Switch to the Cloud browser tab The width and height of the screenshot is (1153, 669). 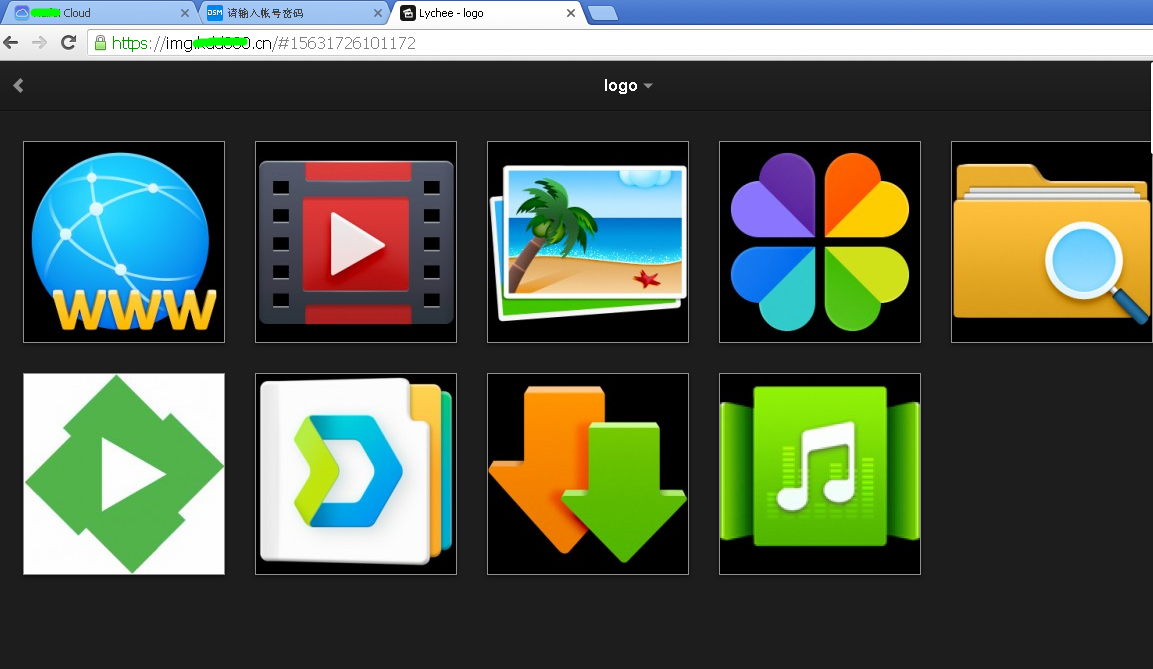tap(101, 12)
